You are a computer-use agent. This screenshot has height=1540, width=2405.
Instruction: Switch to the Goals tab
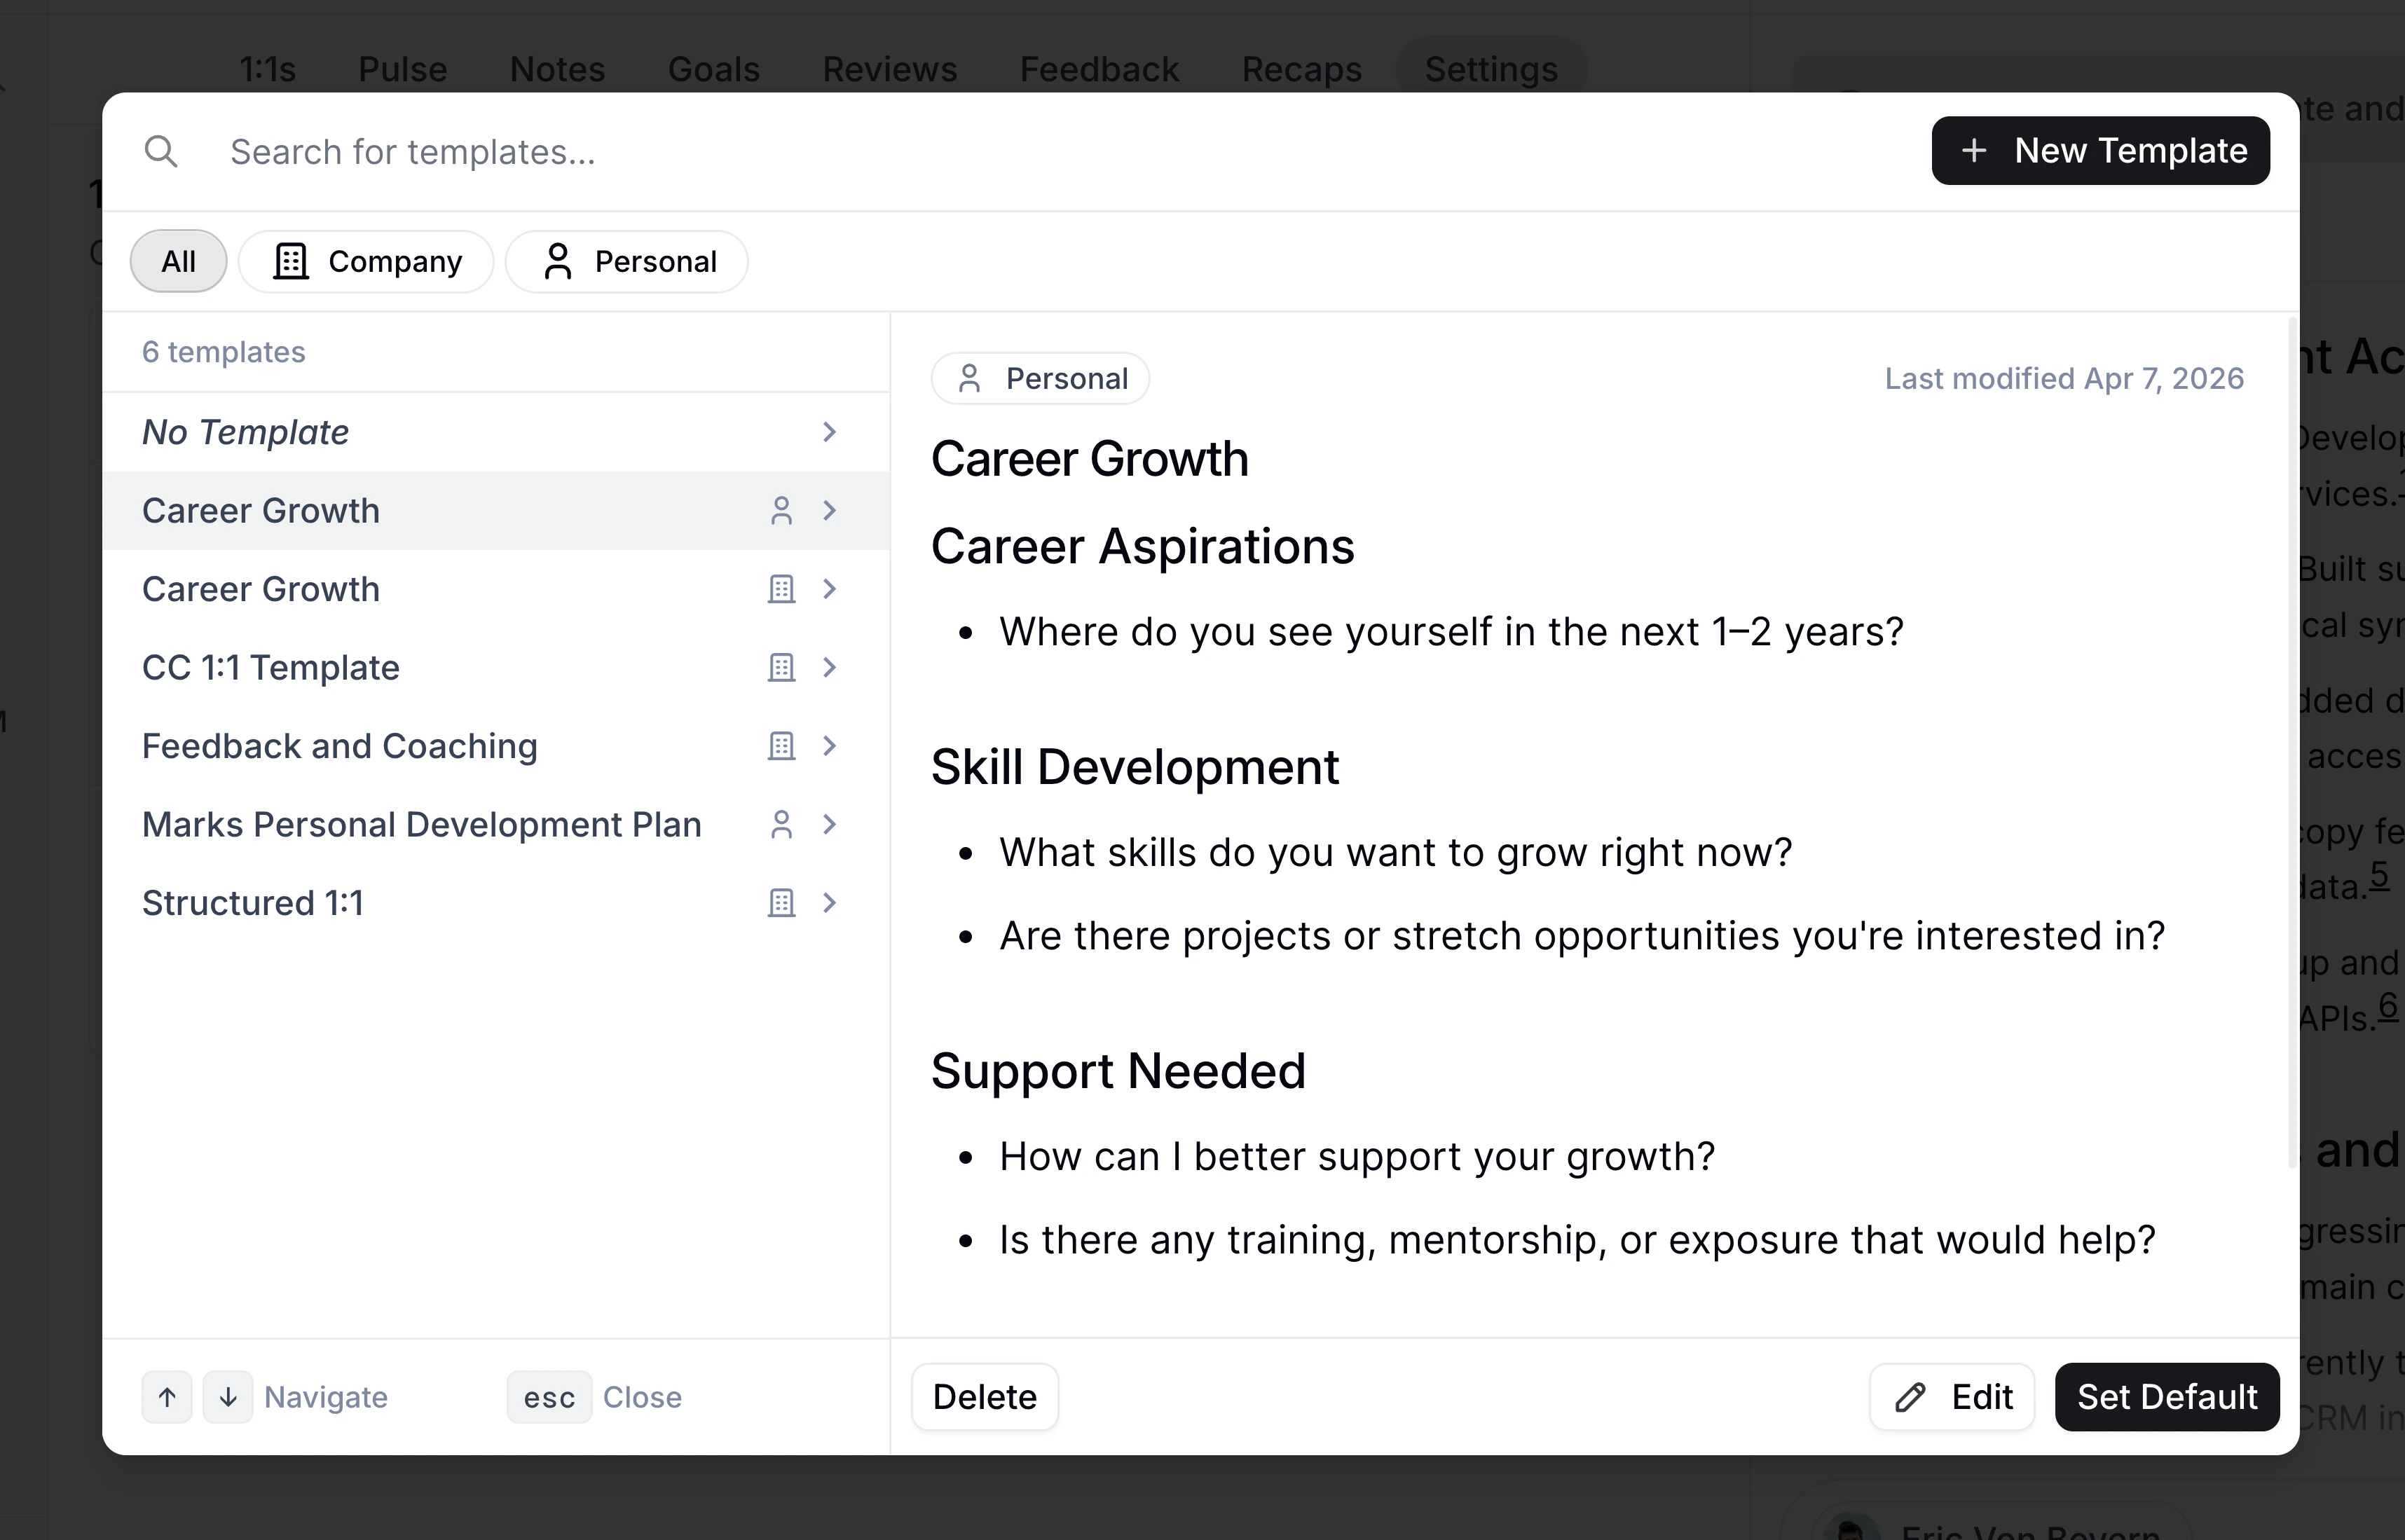tap(713, 68)
